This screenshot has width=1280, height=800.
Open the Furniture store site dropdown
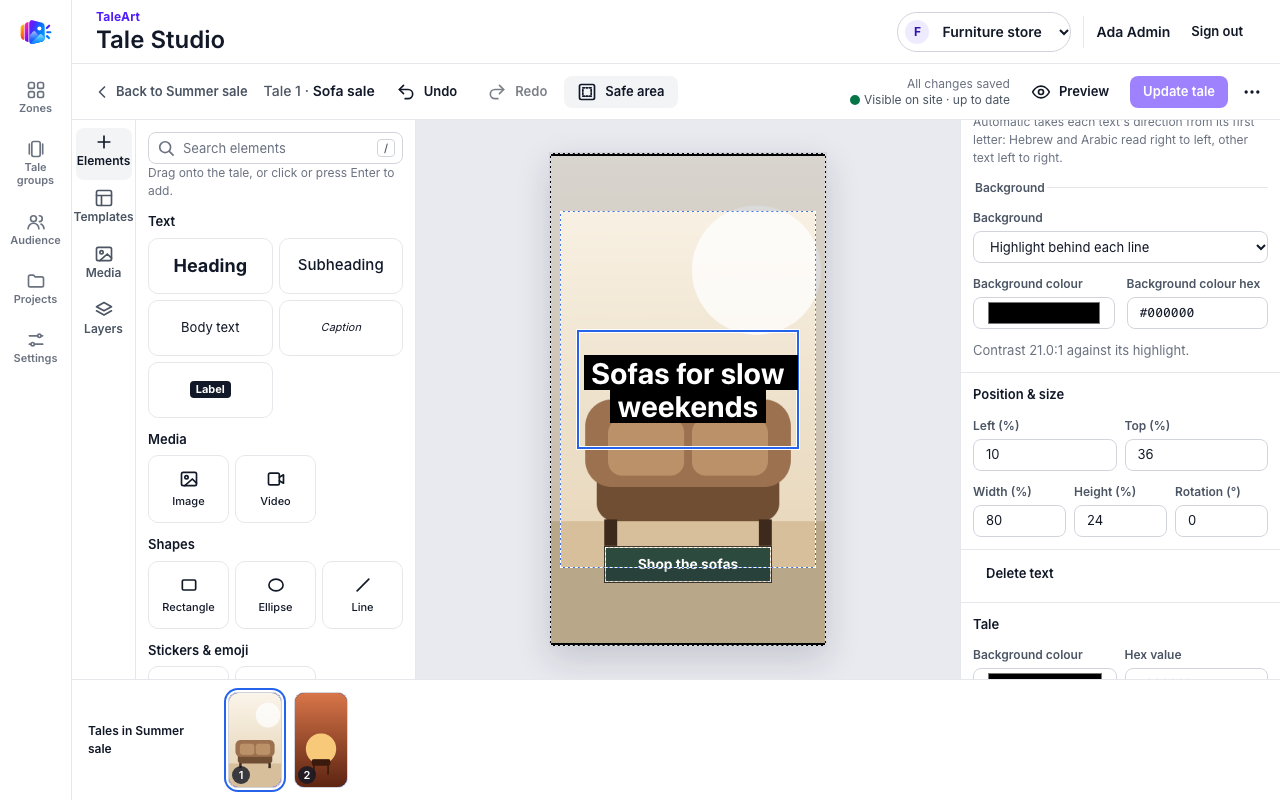(x=984, y=32)
